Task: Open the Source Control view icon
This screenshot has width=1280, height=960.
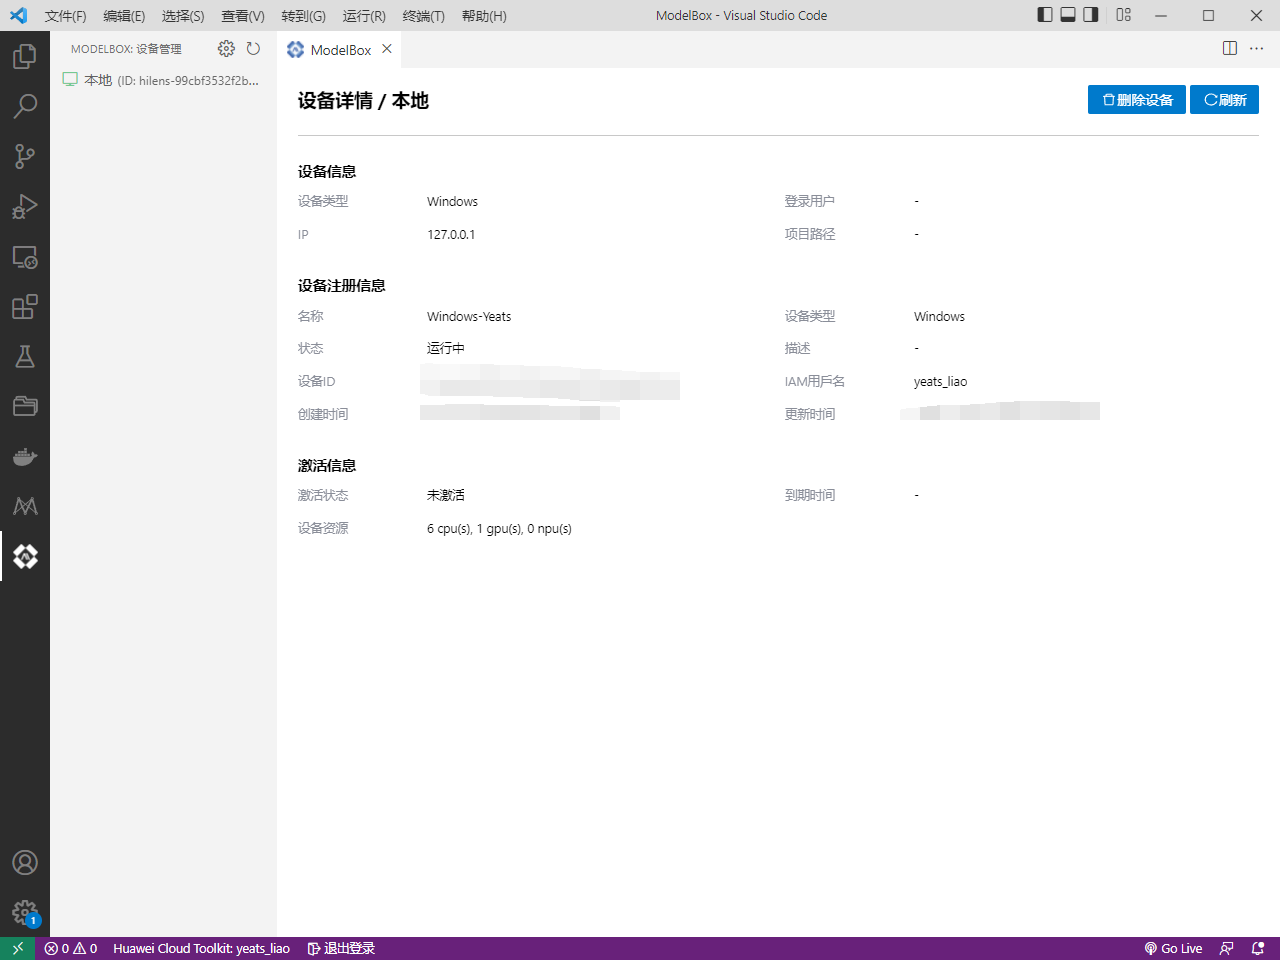Action: pos(25,156)
